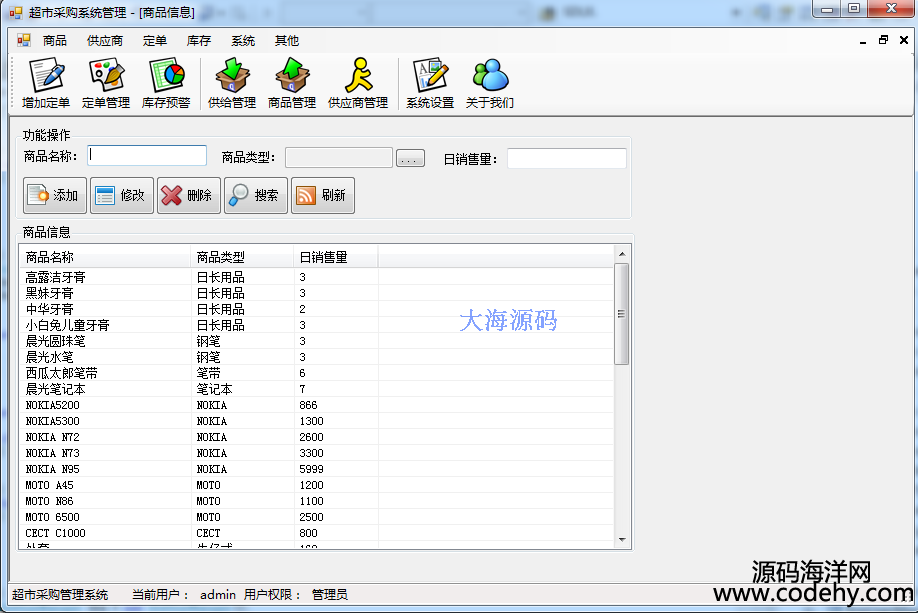Open the 库存 inventory menu
The width and height of the screenshot is (918, 613).
(x=199, y=41)
